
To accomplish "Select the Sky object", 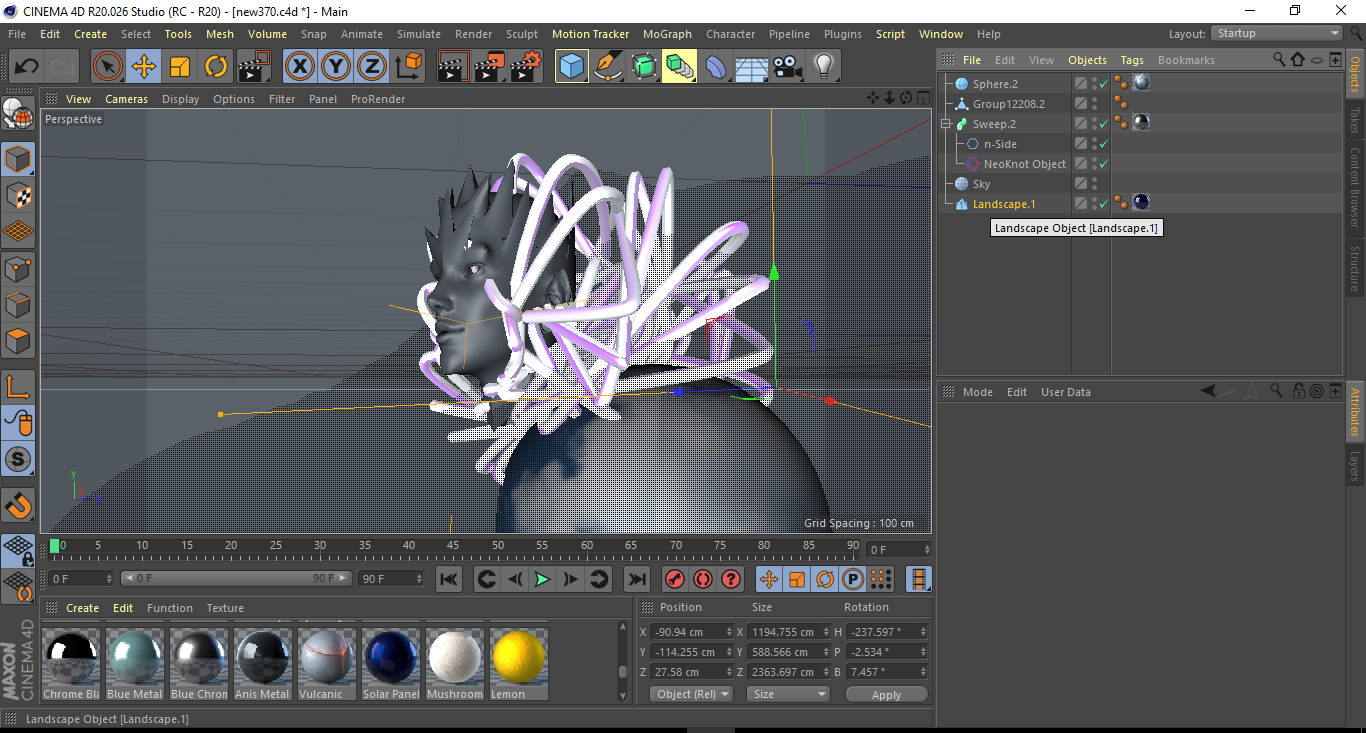I will click(981, 184).
